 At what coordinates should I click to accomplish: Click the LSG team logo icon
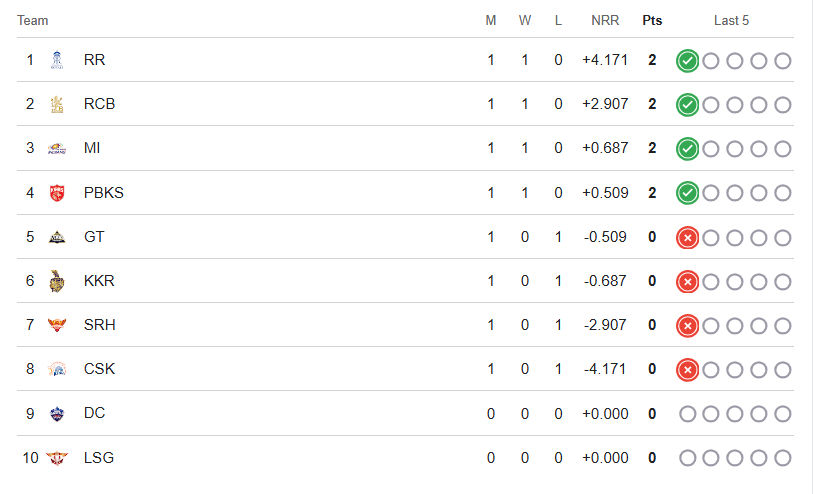click(x=57, y=458)
